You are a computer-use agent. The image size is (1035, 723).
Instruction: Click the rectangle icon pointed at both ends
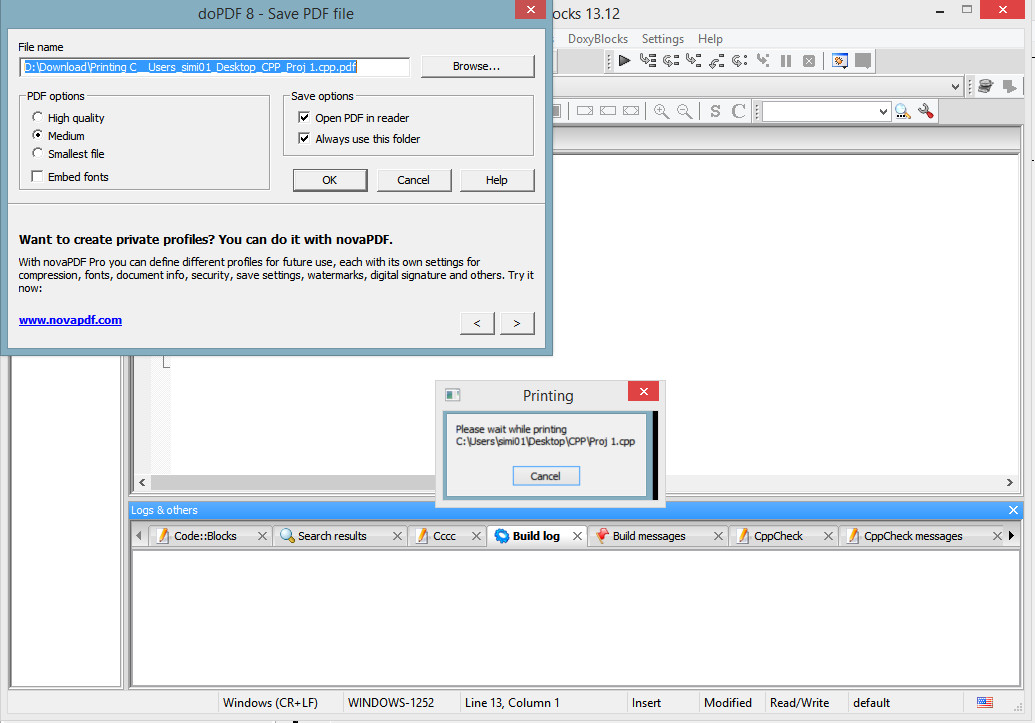(x=631, y=111)
